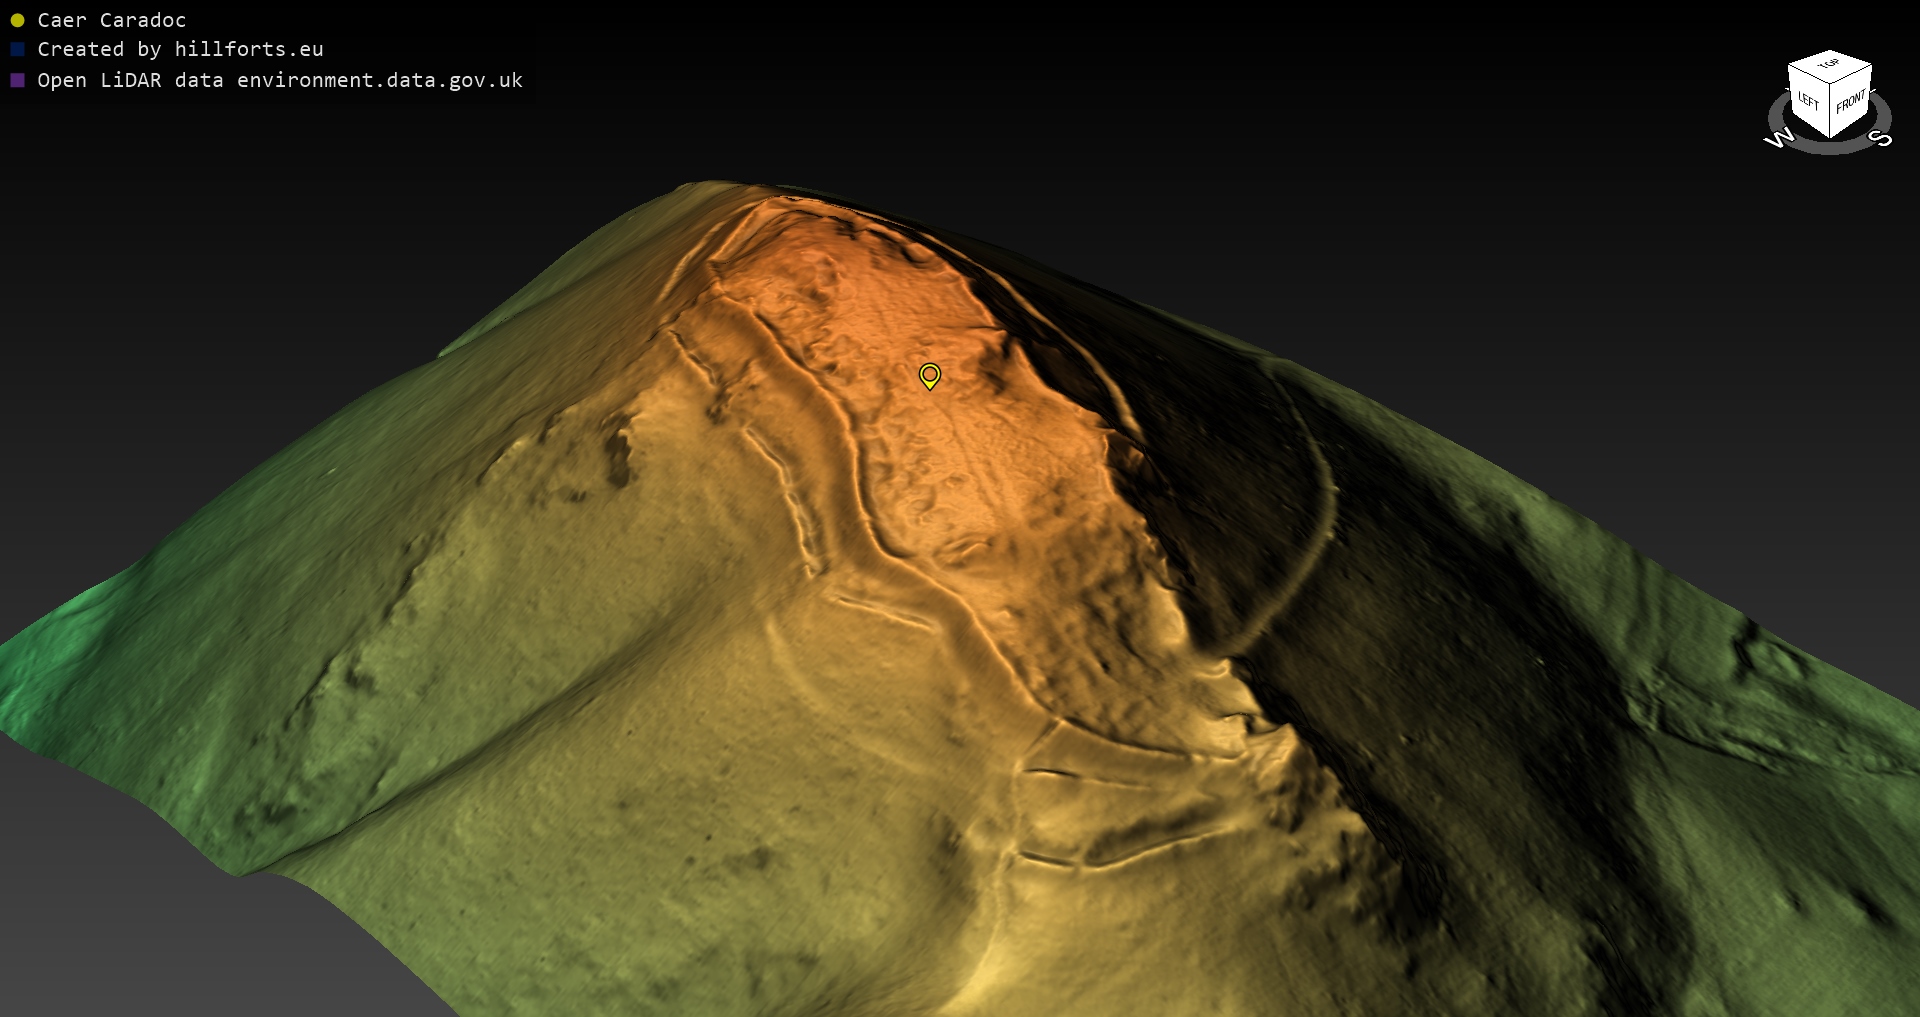The height and width of the screenshot is (1017, 1920).
Task: Toggle the yellow circle legend marker
Action: click(17, 20)
